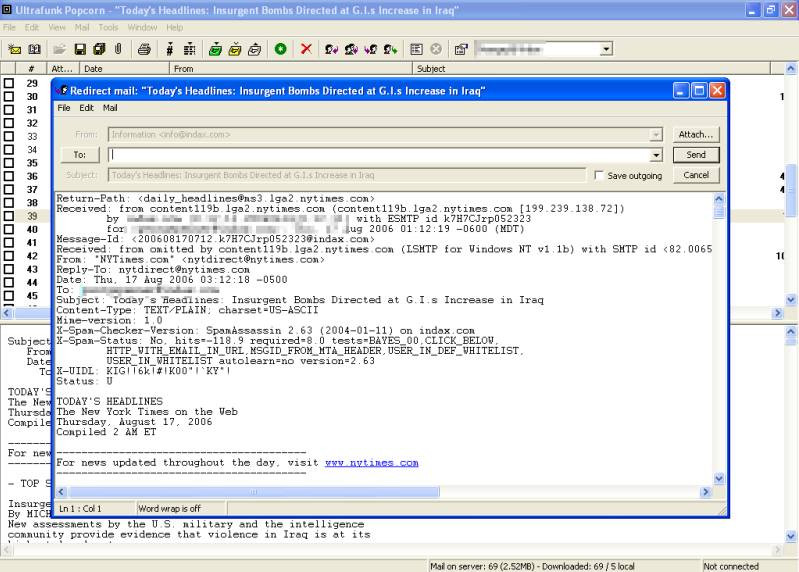Viewport: 799px width, 572px height.
Task: Click the 'Word wrap is off' status text
Action: click(x=170, y=508)
